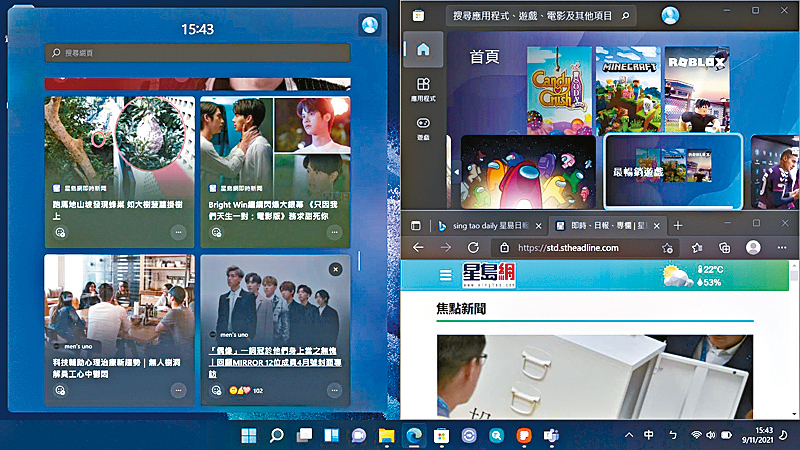
Task: React to MIRROR news card
Action: point(216,390)
